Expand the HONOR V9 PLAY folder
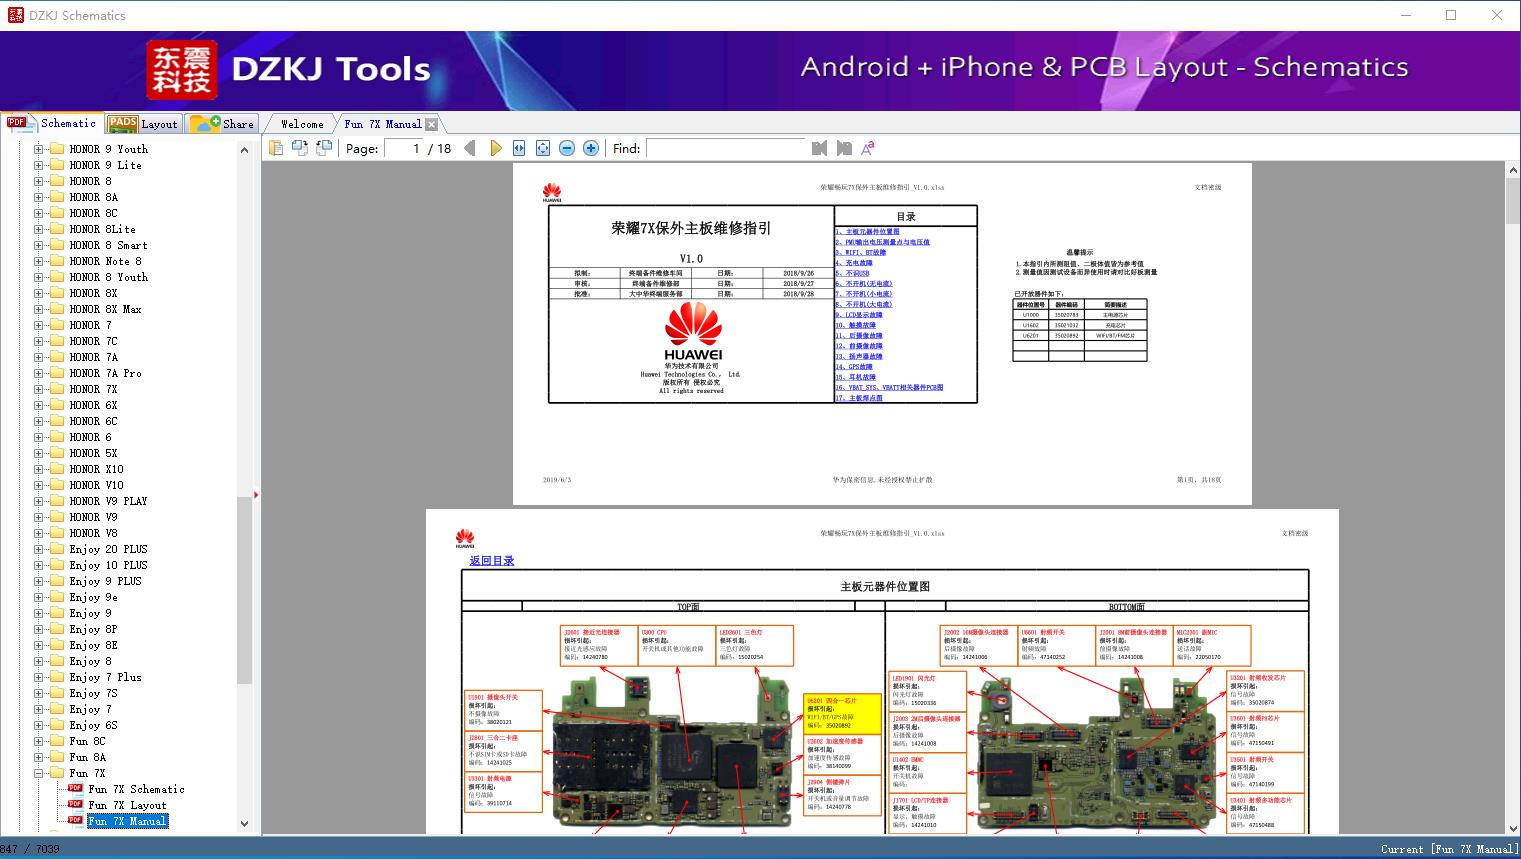The height and width of the screenshot is (859, 1521). 39,501
